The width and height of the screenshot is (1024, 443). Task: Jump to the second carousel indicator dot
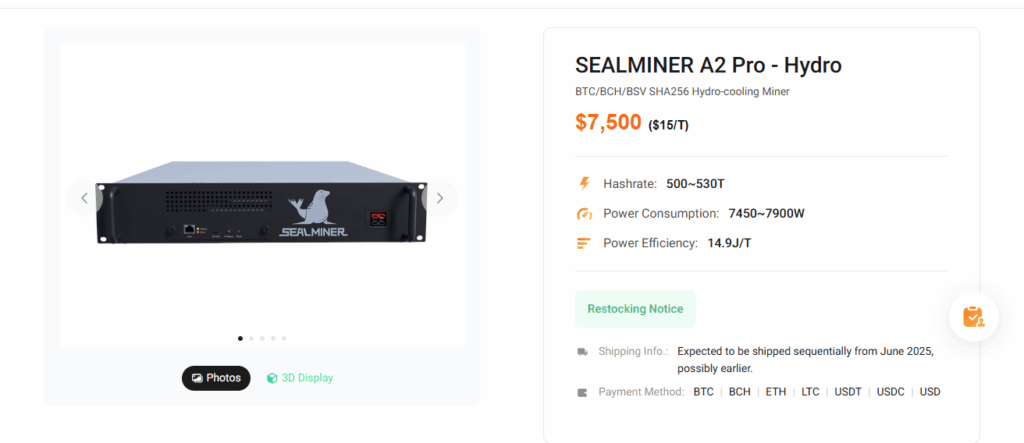tap(250, 338)
